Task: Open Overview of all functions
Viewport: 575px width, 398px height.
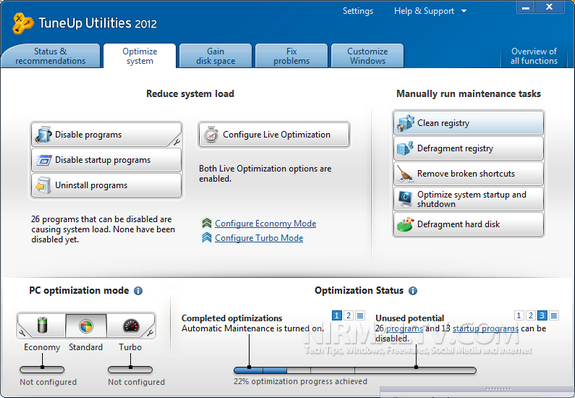Action: pos(534,56)
